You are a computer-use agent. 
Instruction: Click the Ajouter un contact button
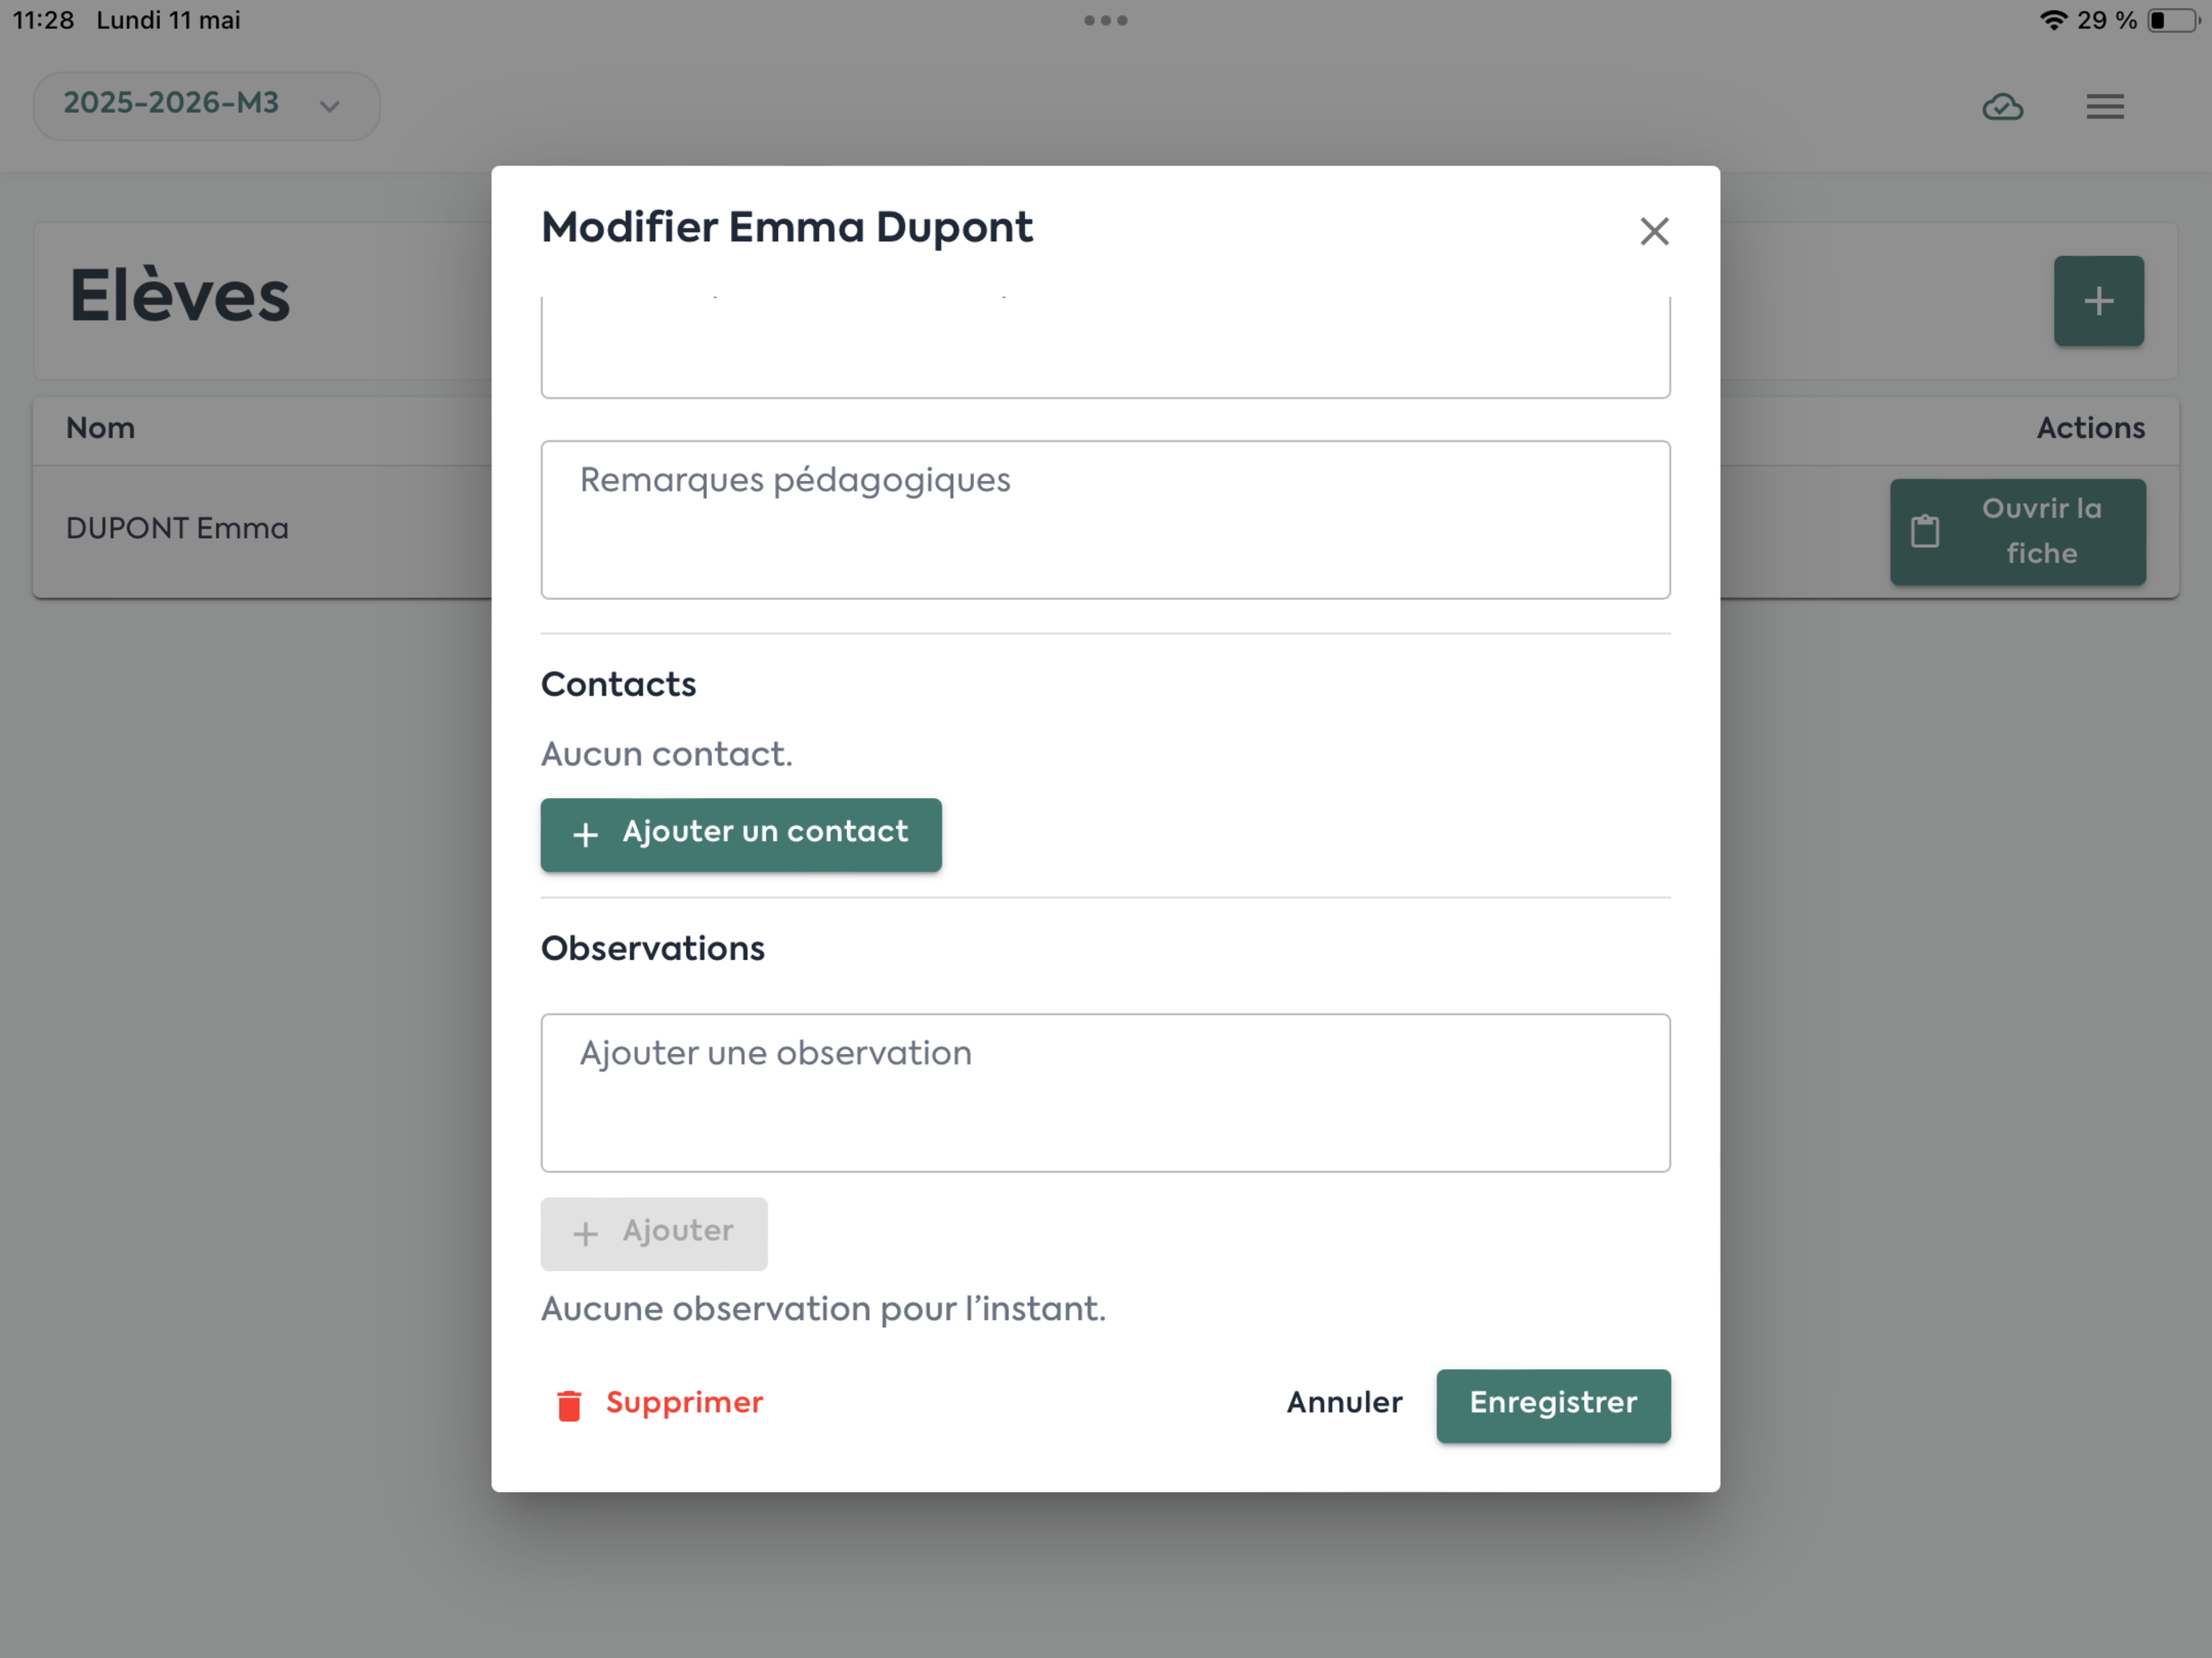click(741, 834)
